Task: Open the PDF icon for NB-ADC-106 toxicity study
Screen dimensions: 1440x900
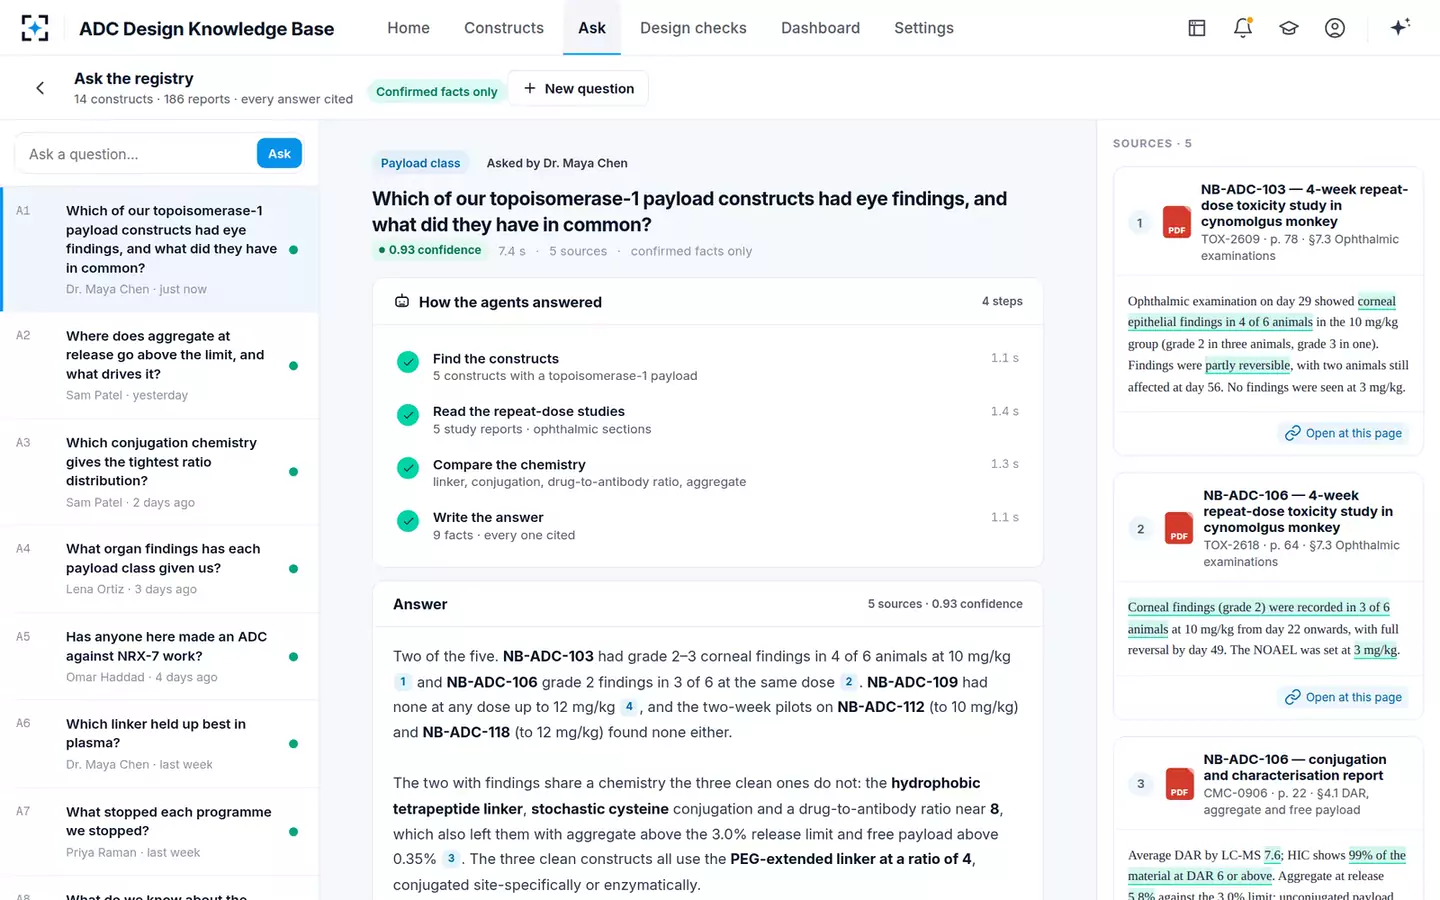Action: [x=1179, y=528]
